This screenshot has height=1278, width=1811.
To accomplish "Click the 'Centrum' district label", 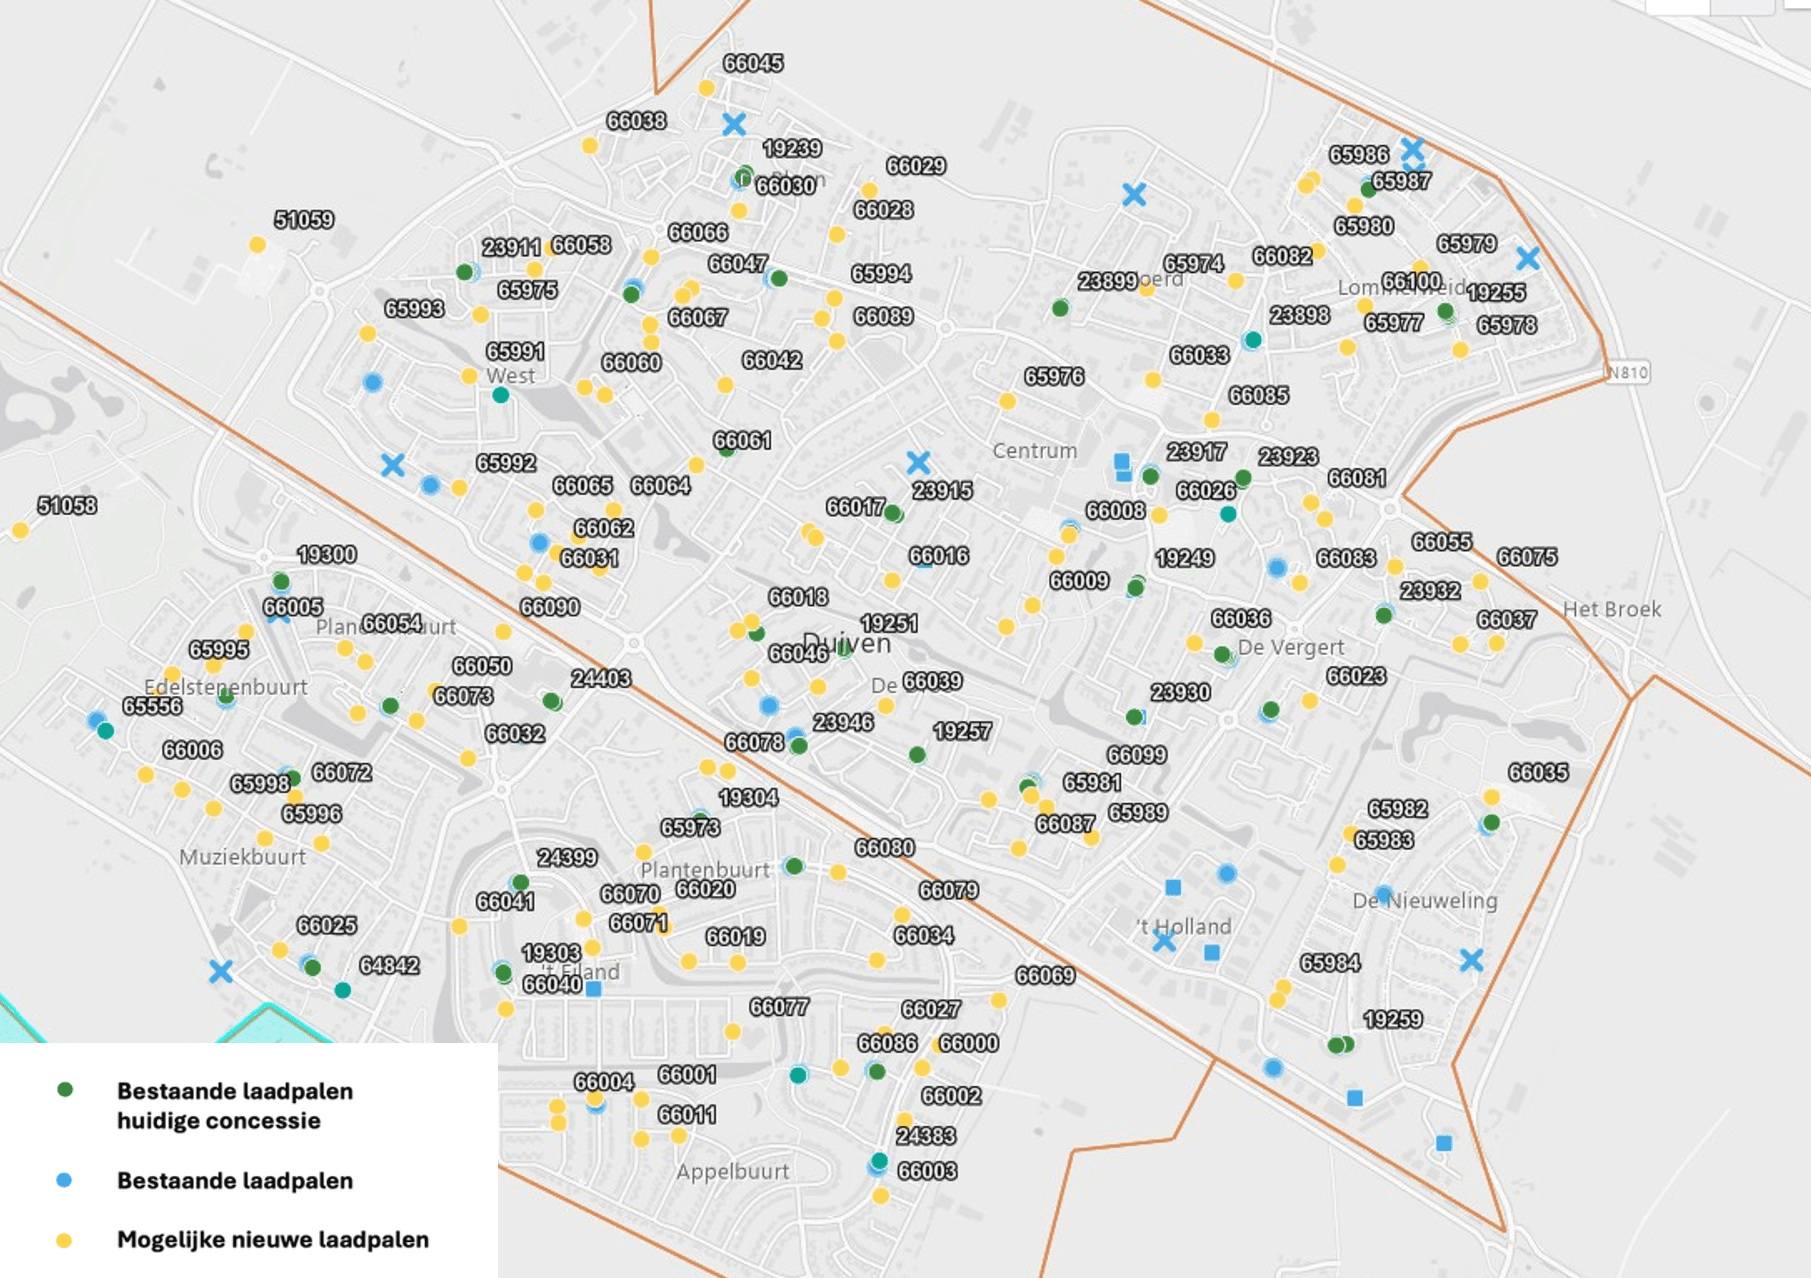I will (1034, 451).
